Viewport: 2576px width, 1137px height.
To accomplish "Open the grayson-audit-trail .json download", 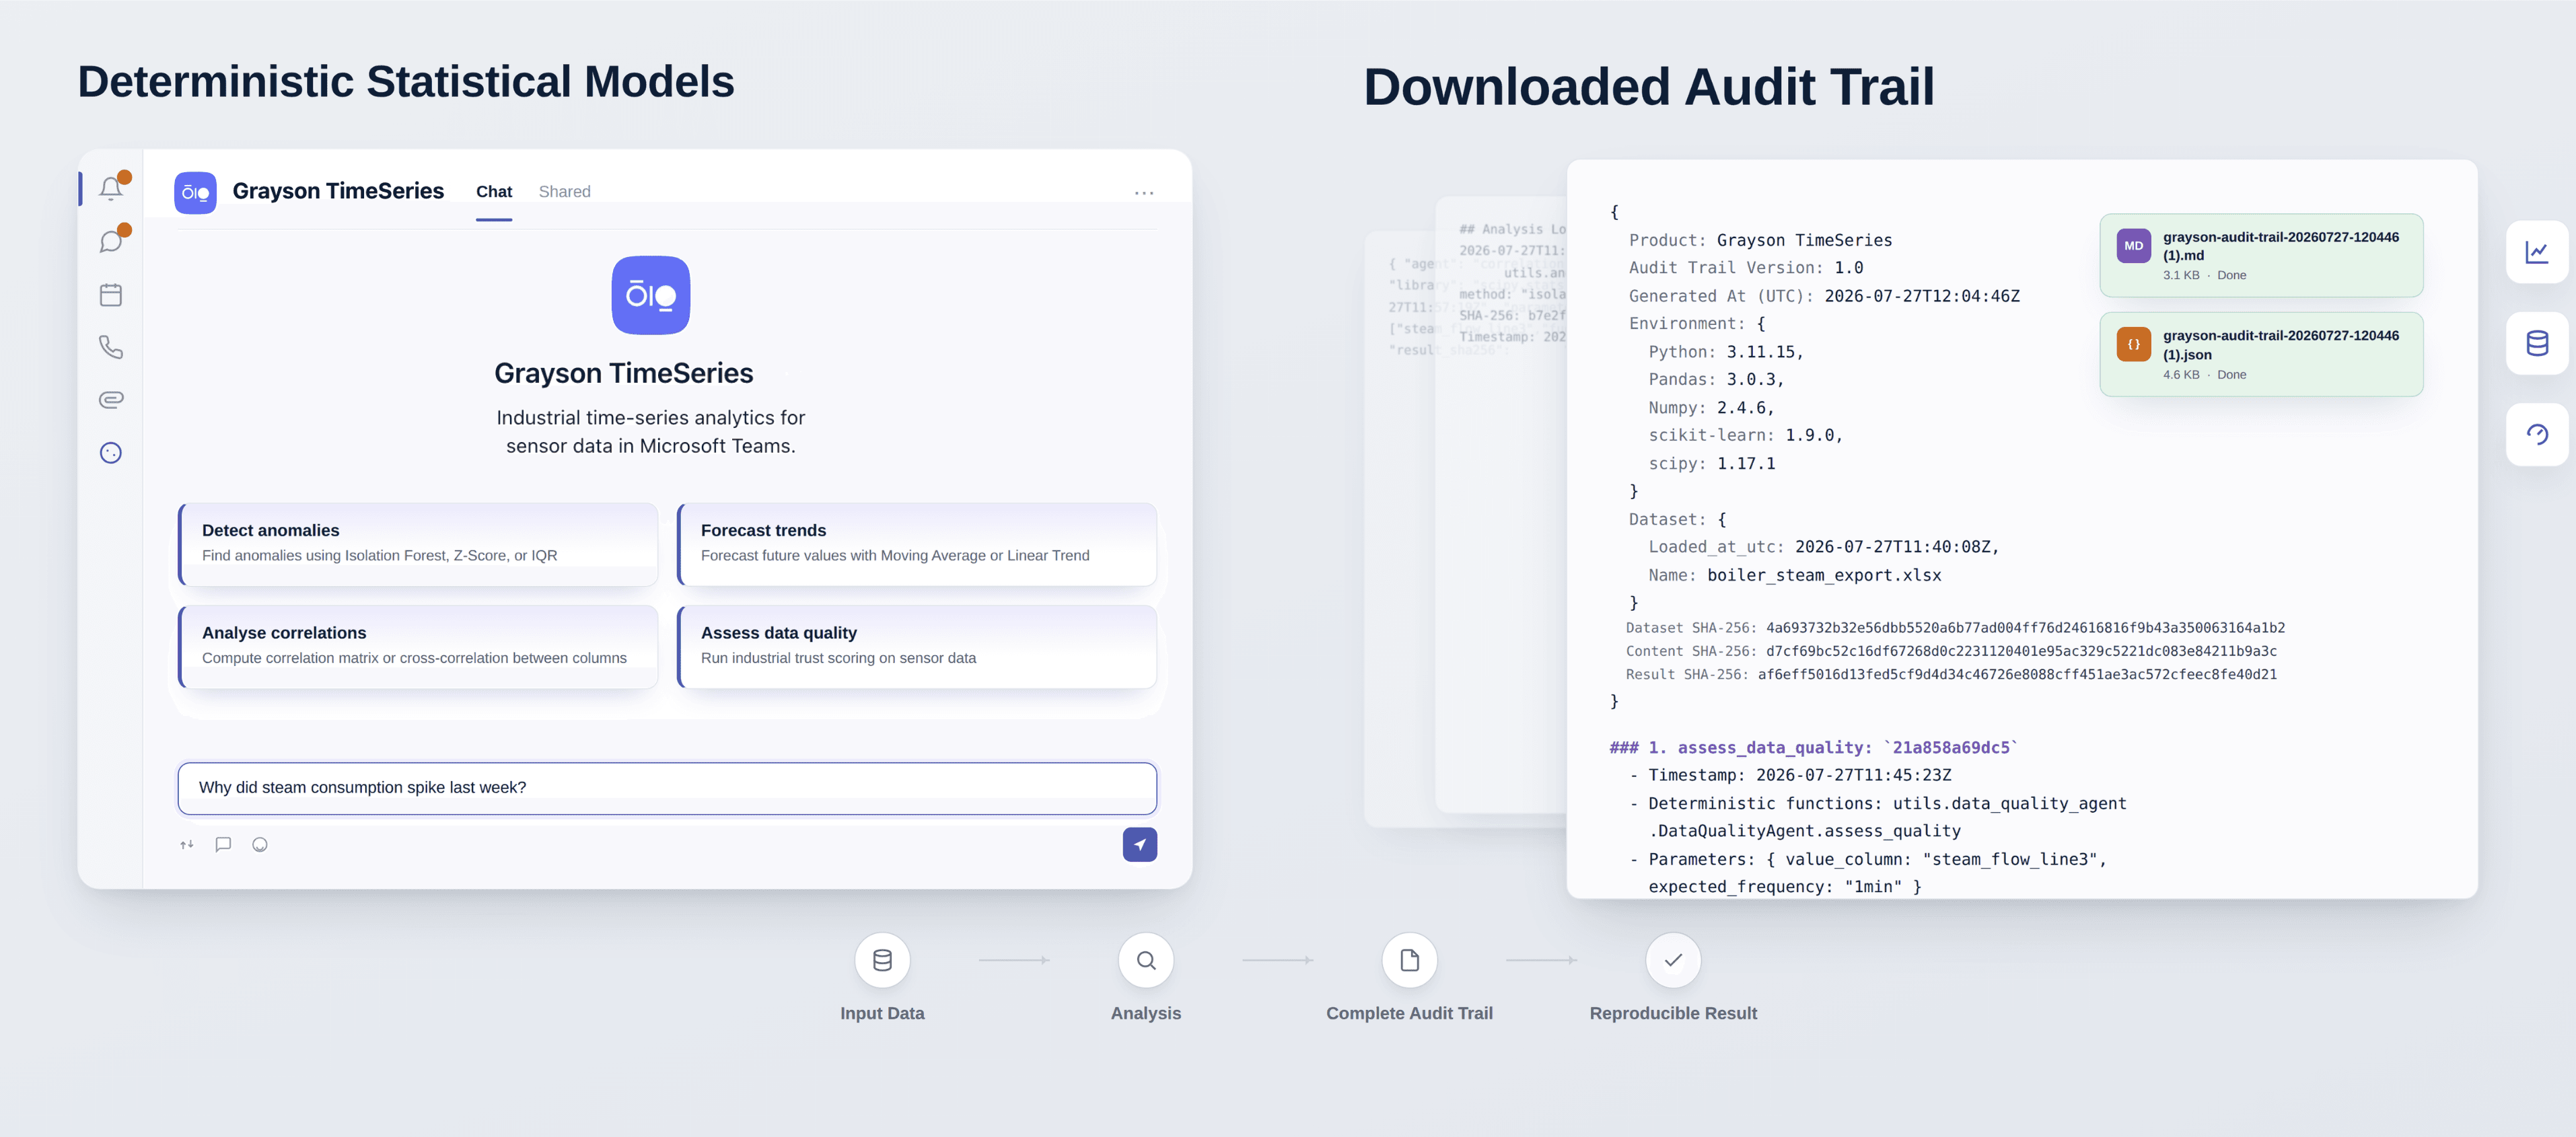I will [2261, 354].
